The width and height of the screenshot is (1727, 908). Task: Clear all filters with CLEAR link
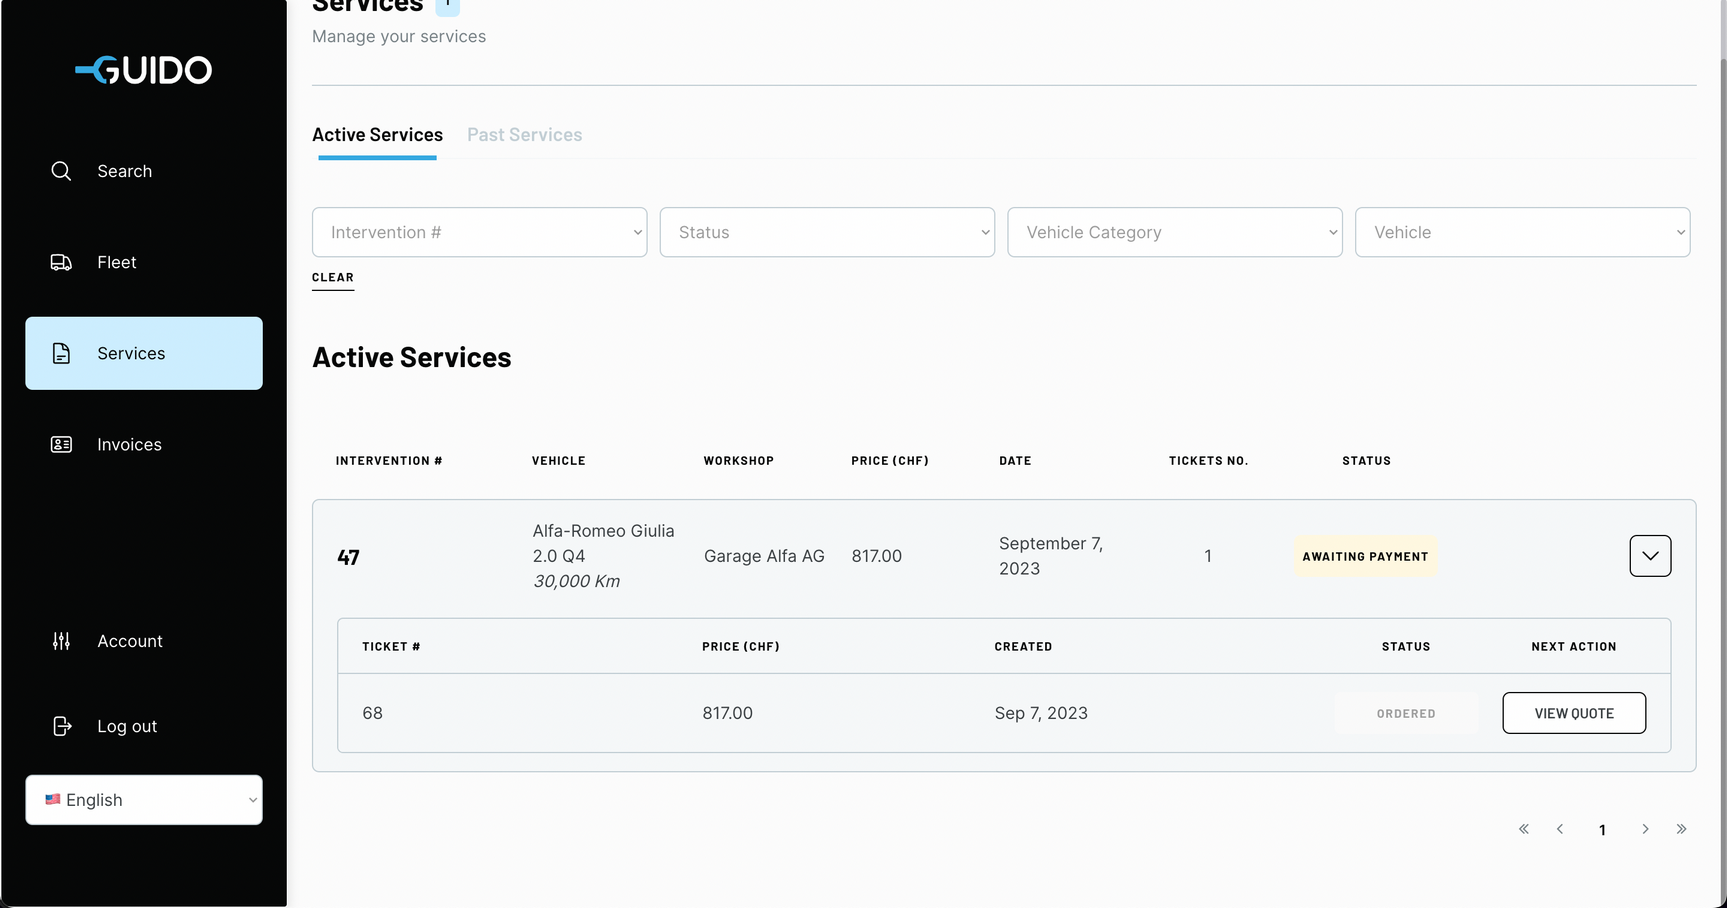pos(333,278)
